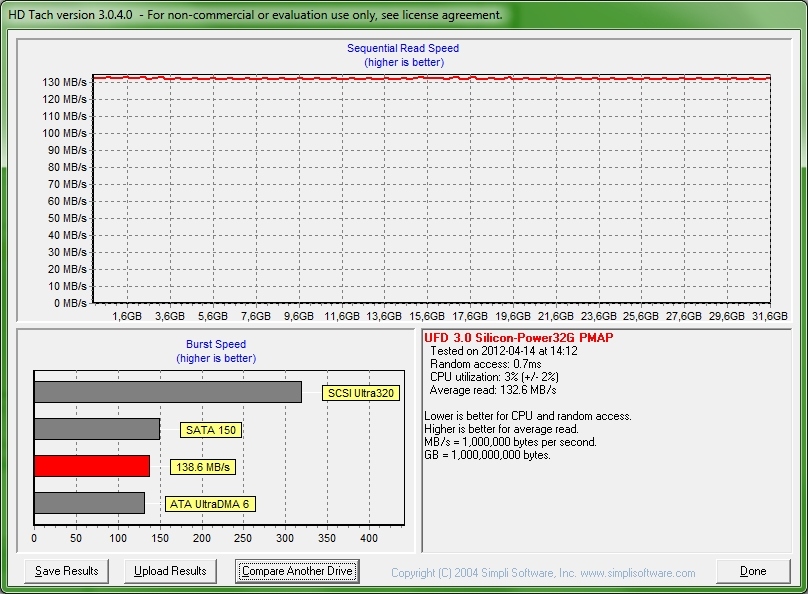Click the 23,6GB axis label
This screenshot has height=594, width=808.
[598, 316]
